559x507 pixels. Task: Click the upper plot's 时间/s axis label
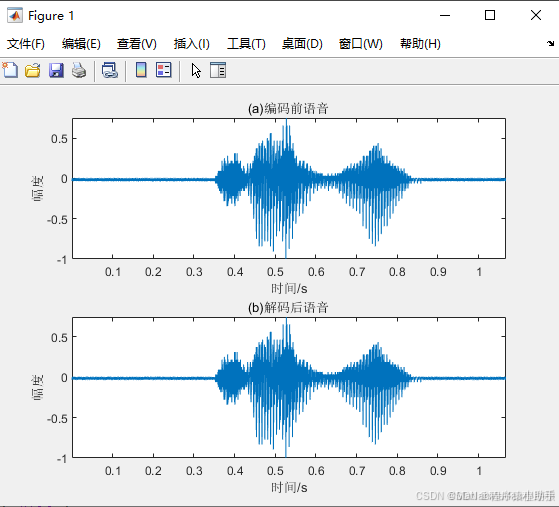click(289, 288)
